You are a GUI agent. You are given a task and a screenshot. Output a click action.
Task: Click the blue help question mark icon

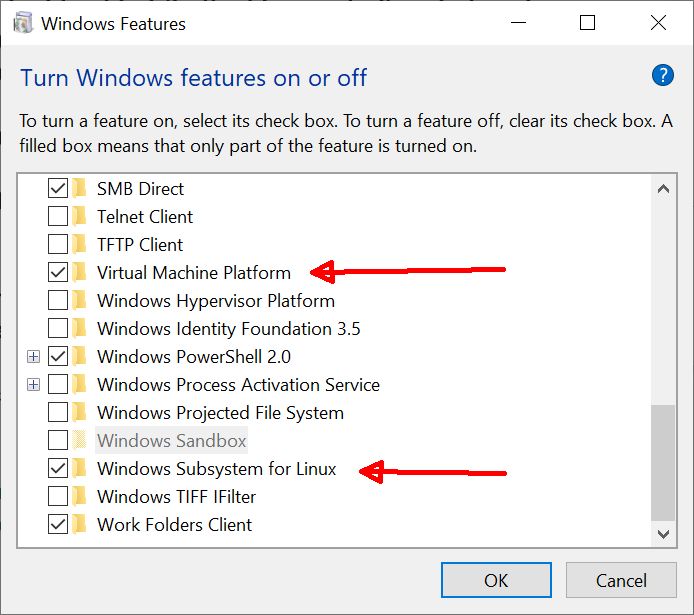point(663,76)
